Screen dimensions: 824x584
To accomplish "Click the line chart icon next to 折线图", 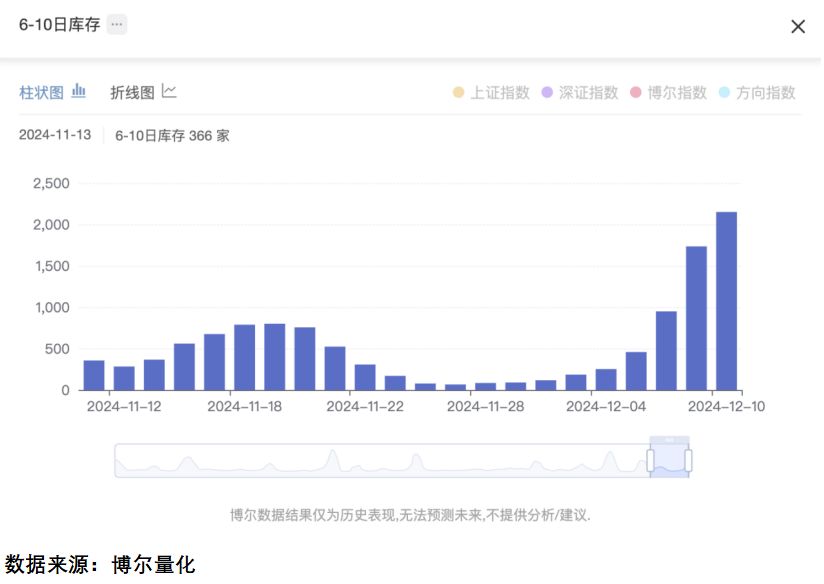I will click(169, 90).
